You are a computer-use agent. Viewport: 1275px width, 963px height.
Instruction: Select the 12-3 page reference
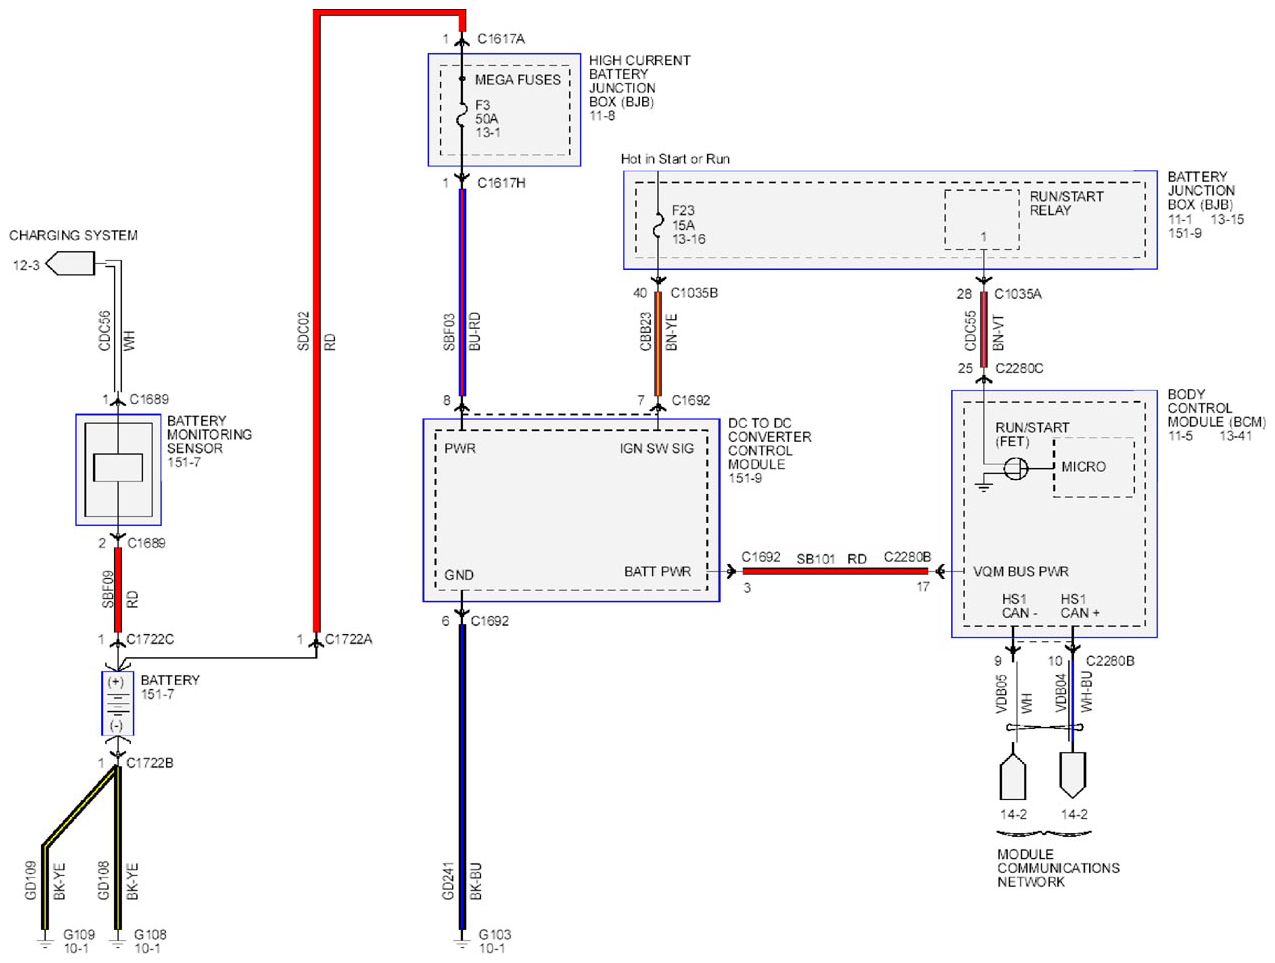click(x=26, y=265)
